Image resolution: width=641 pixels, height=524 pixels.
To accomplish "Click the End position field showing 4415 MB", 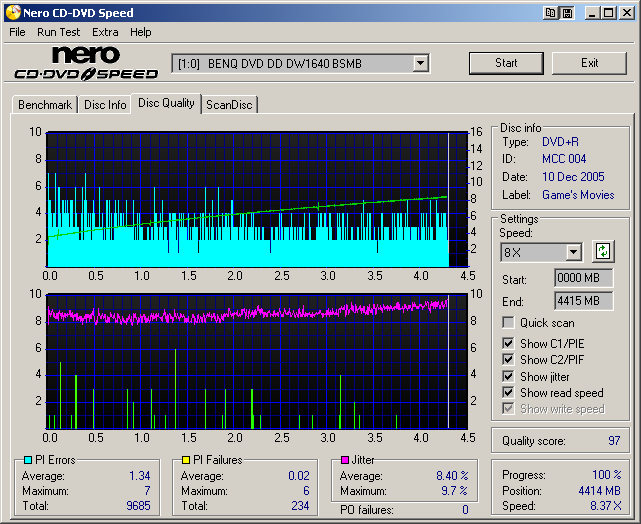I will point(583,300).
